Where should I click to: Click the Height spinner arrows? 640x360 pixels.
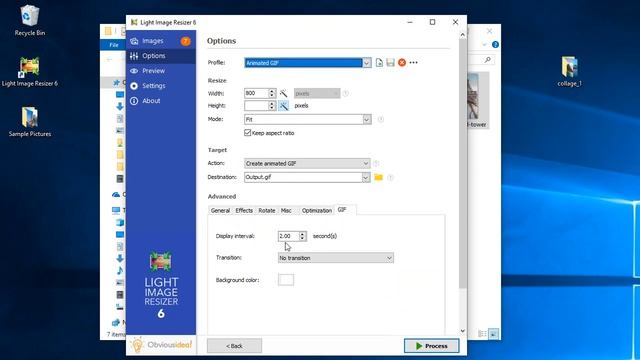(272, 106)
